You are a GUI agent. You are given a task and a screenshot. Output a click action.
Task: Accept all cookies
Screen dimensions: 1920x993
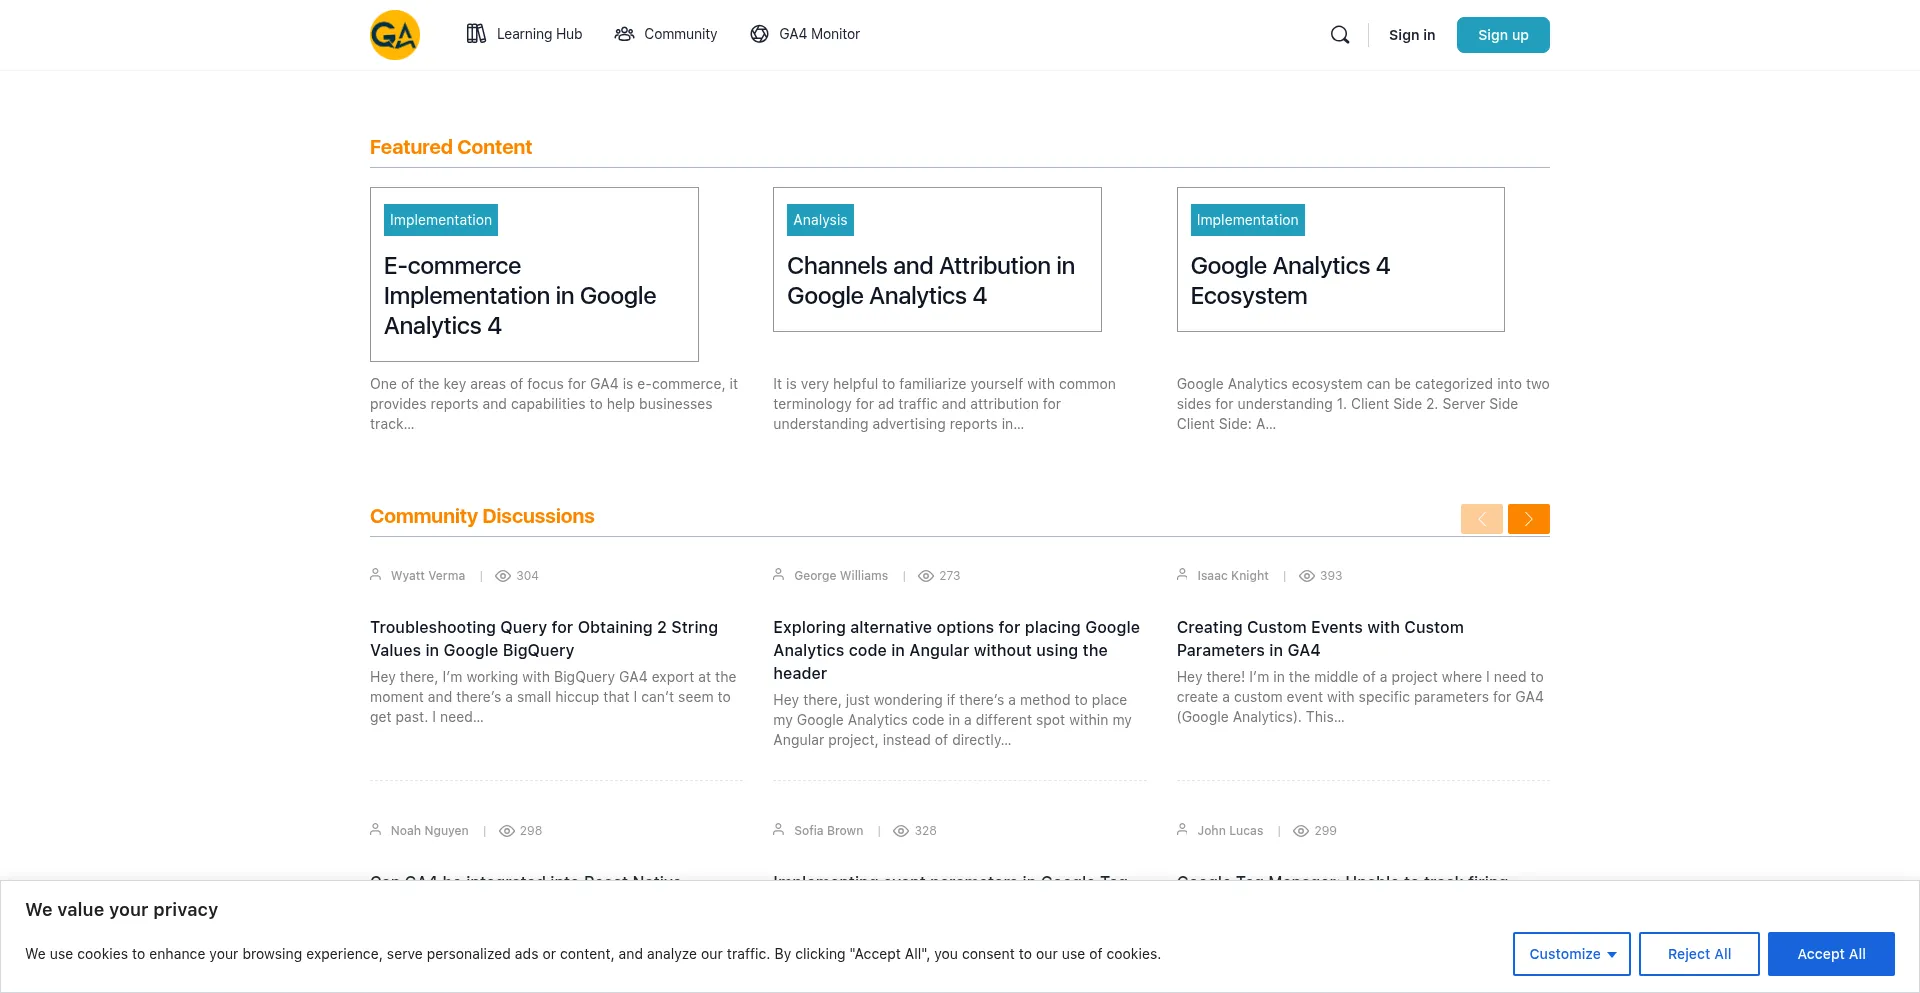tap(1830, 953)
